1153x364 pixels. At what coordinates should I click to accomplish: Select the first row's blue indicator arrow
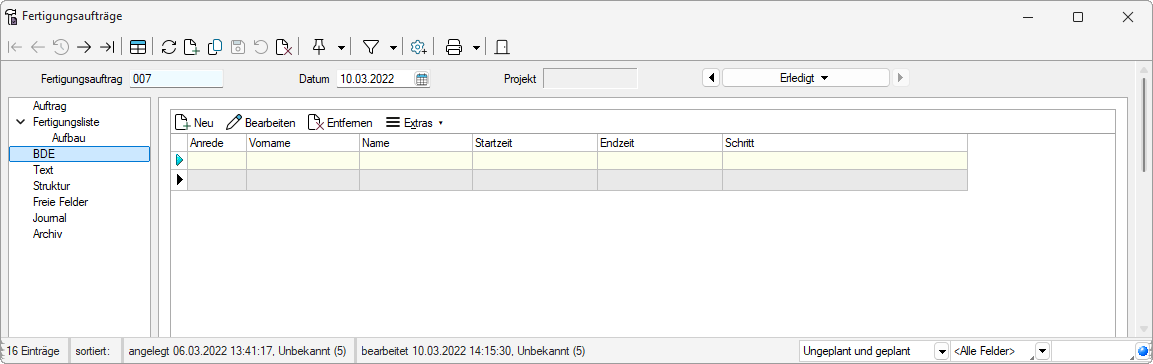point(179,160)
